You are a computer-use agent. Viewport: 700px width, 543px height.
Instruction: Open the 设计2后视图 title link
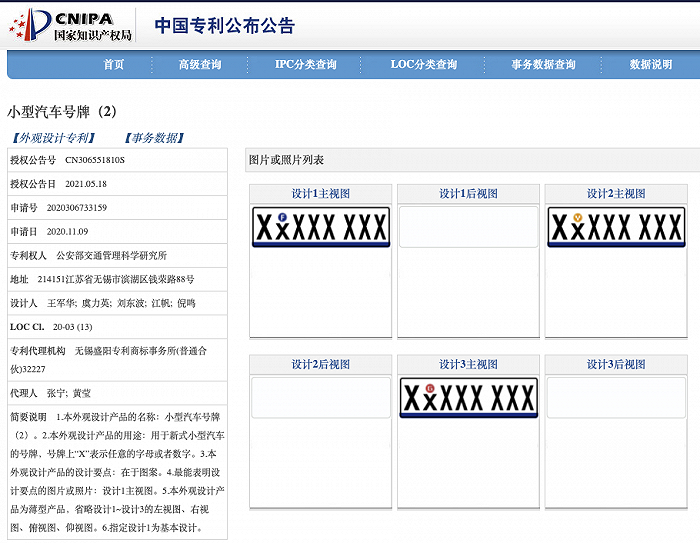click(x=321, y=364)
